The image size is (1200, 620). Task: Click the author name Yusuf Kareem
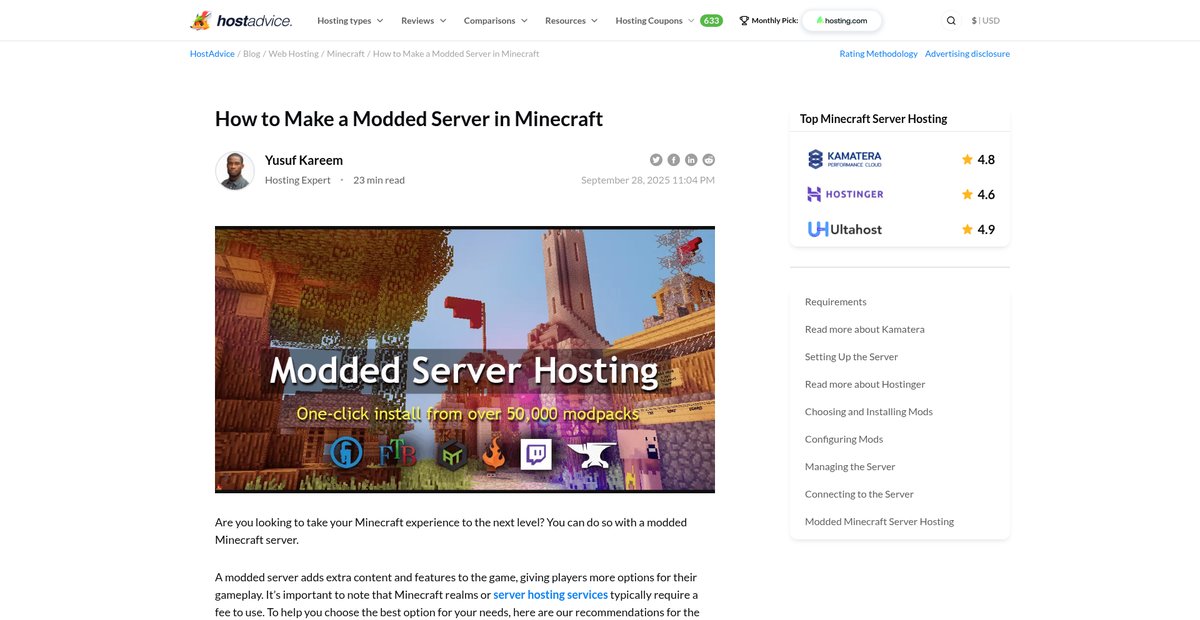click(304, 160)
